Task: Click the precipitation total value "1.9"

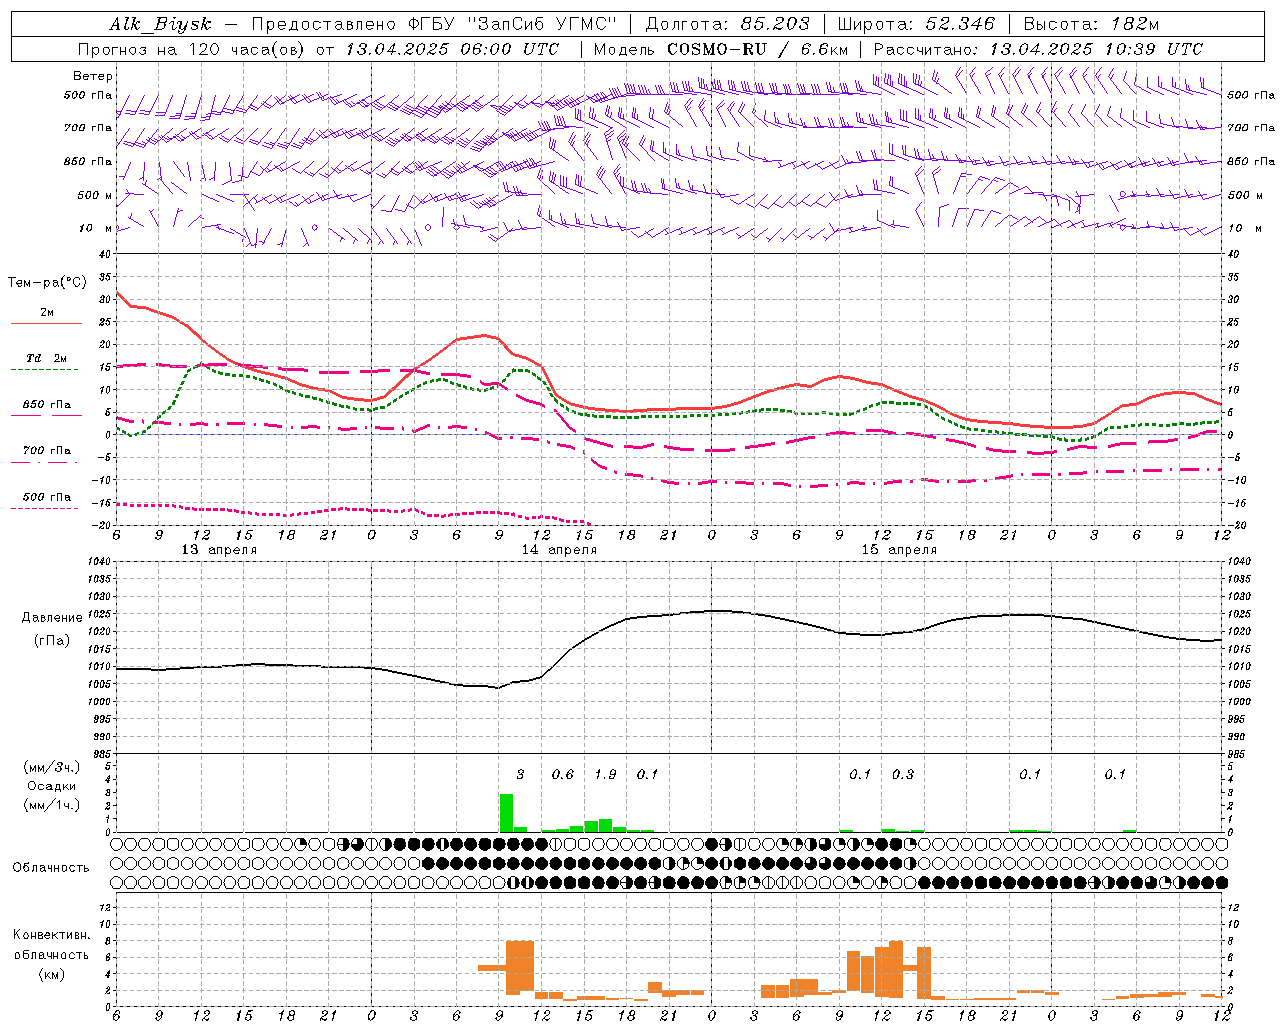Action: pos(605,775)
